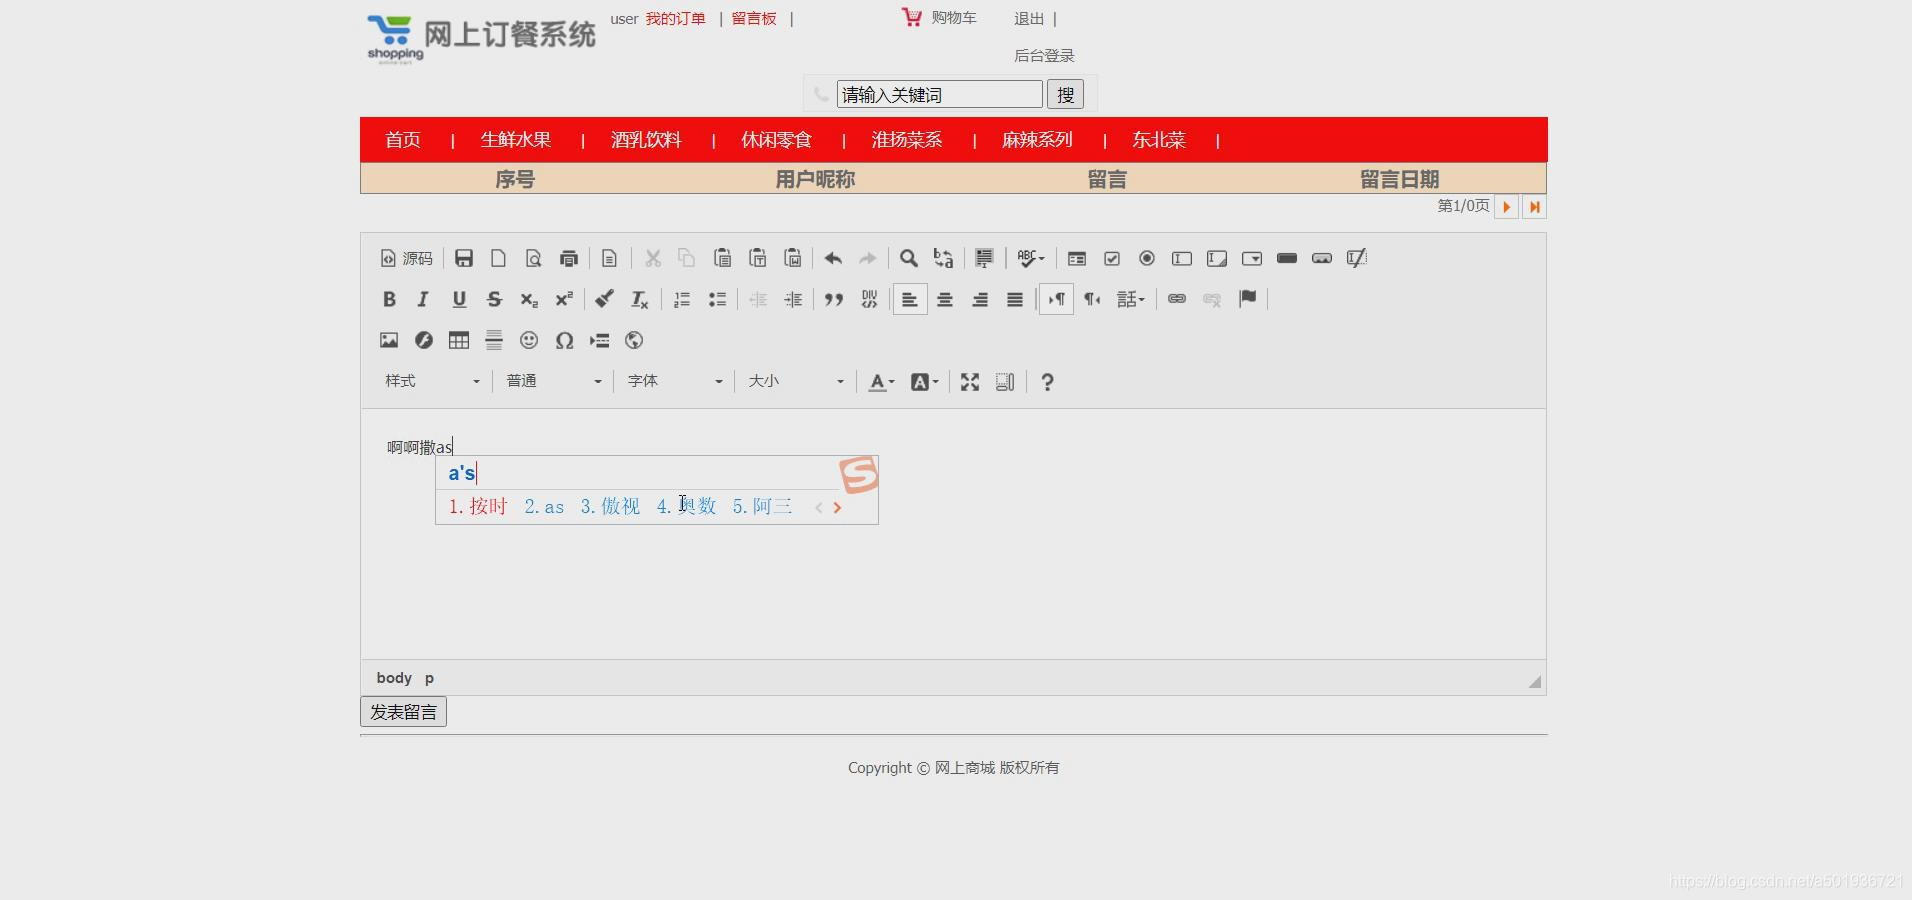Screen dimensions: 1912x900
Task: Insert the special character omega symbol
Action: (x=563, y=341)
